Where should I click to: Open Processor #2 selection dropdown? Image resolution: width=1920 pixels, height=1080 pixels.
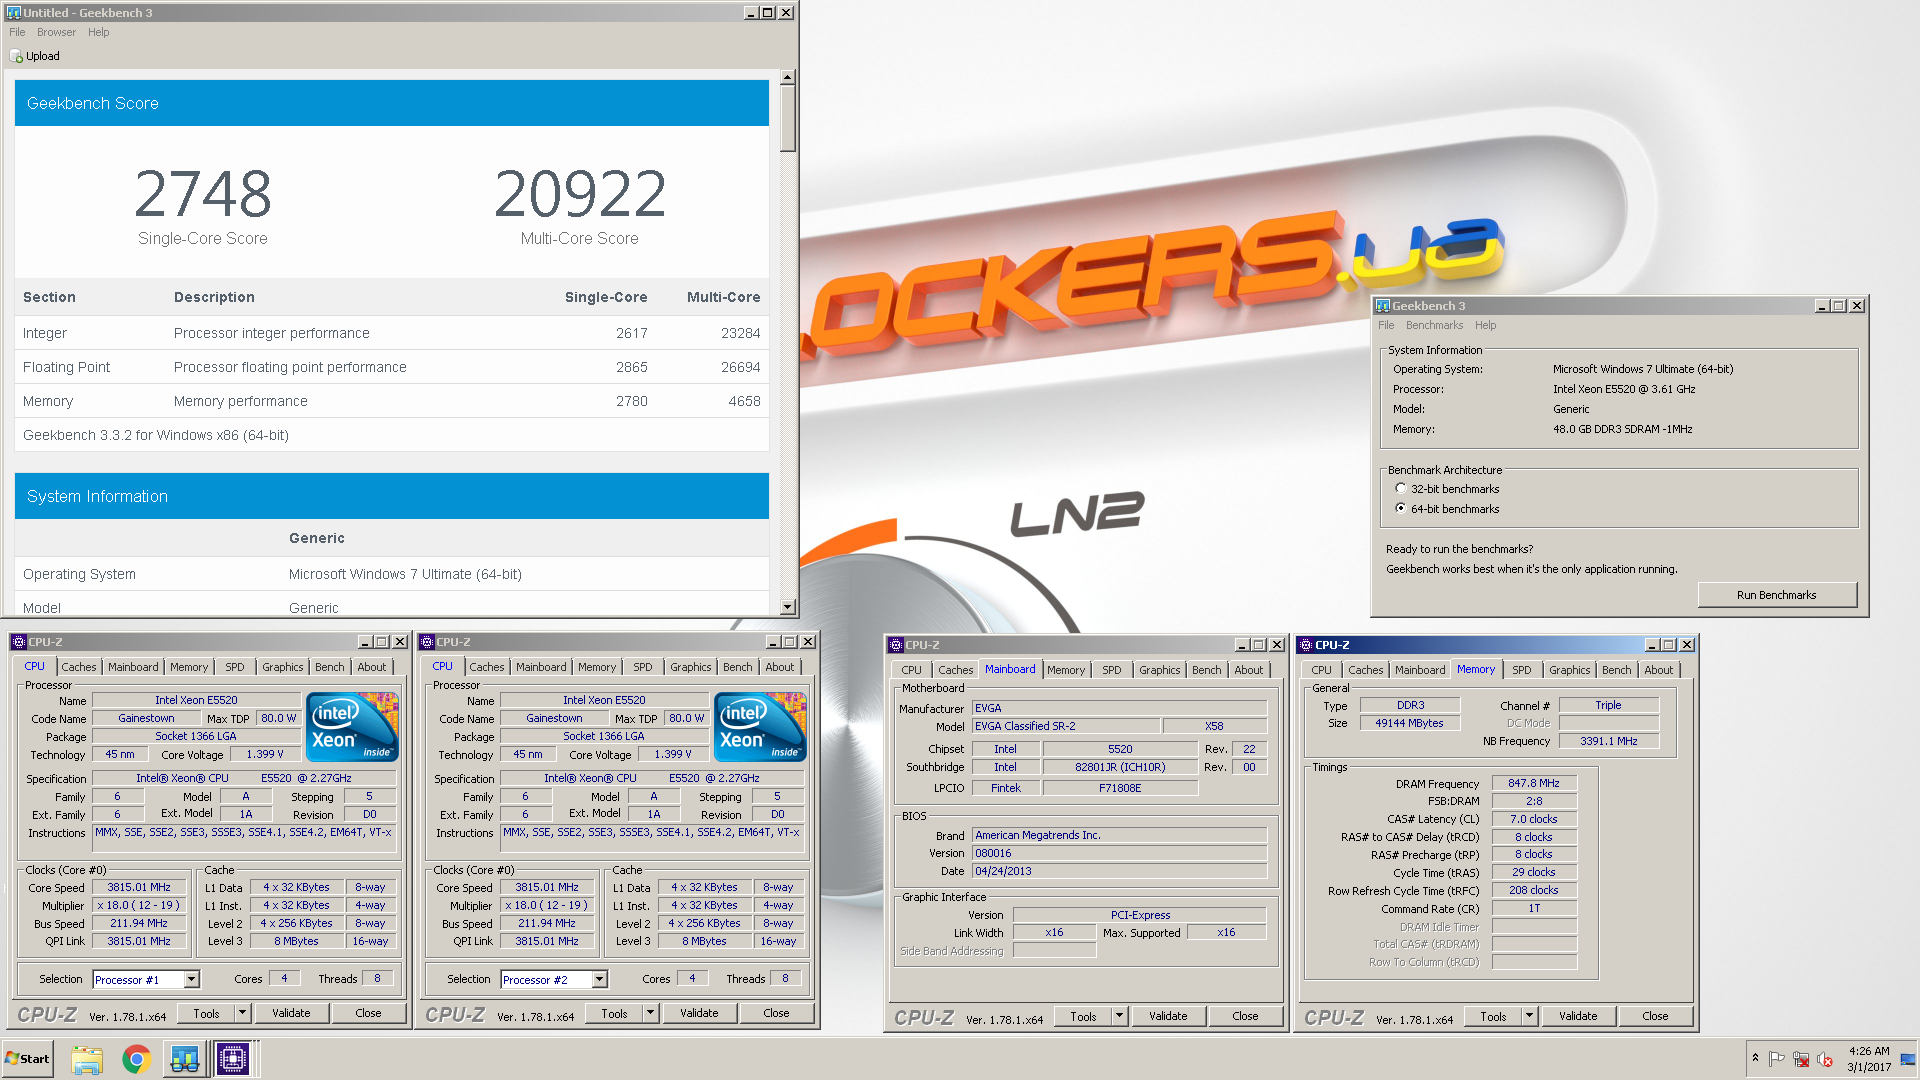click(x=599, y=980)
